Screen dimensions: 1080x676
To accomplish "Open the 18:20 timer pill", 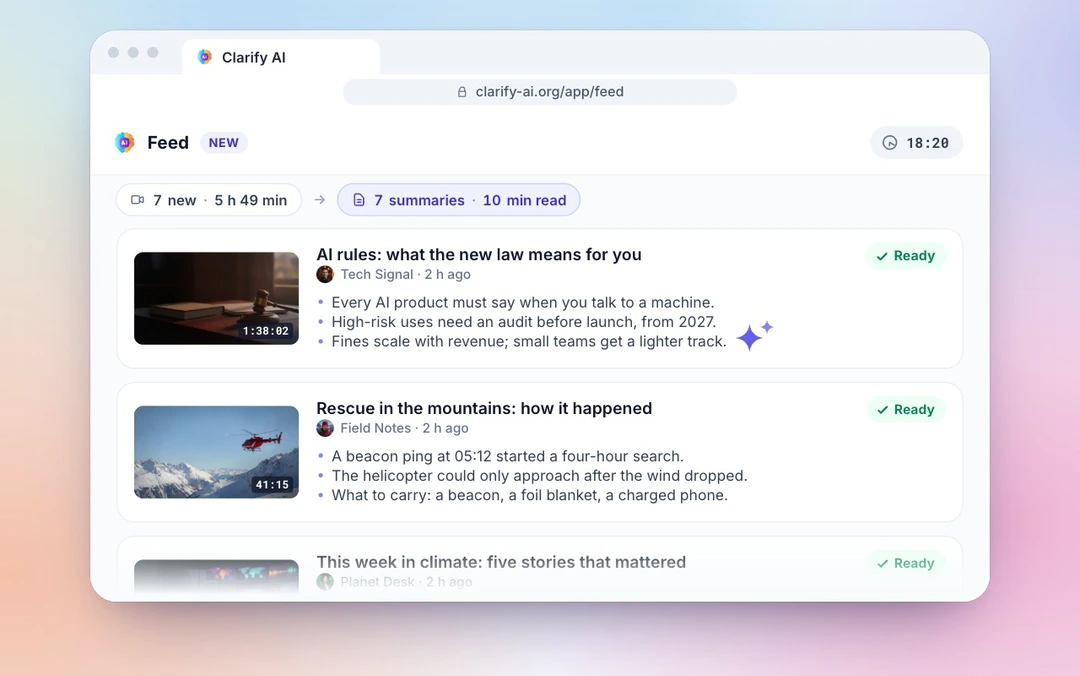I will [x=916, y=143].
